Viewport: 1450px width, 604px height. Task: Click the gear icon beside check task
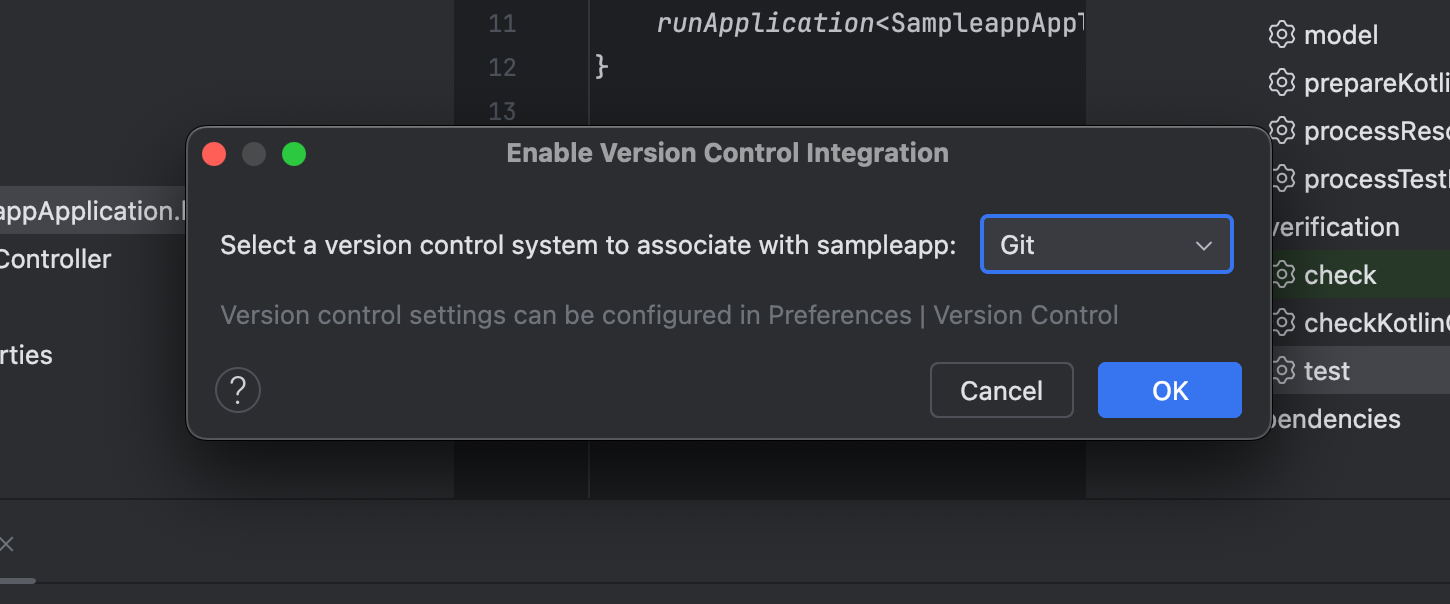[1281, 275]
